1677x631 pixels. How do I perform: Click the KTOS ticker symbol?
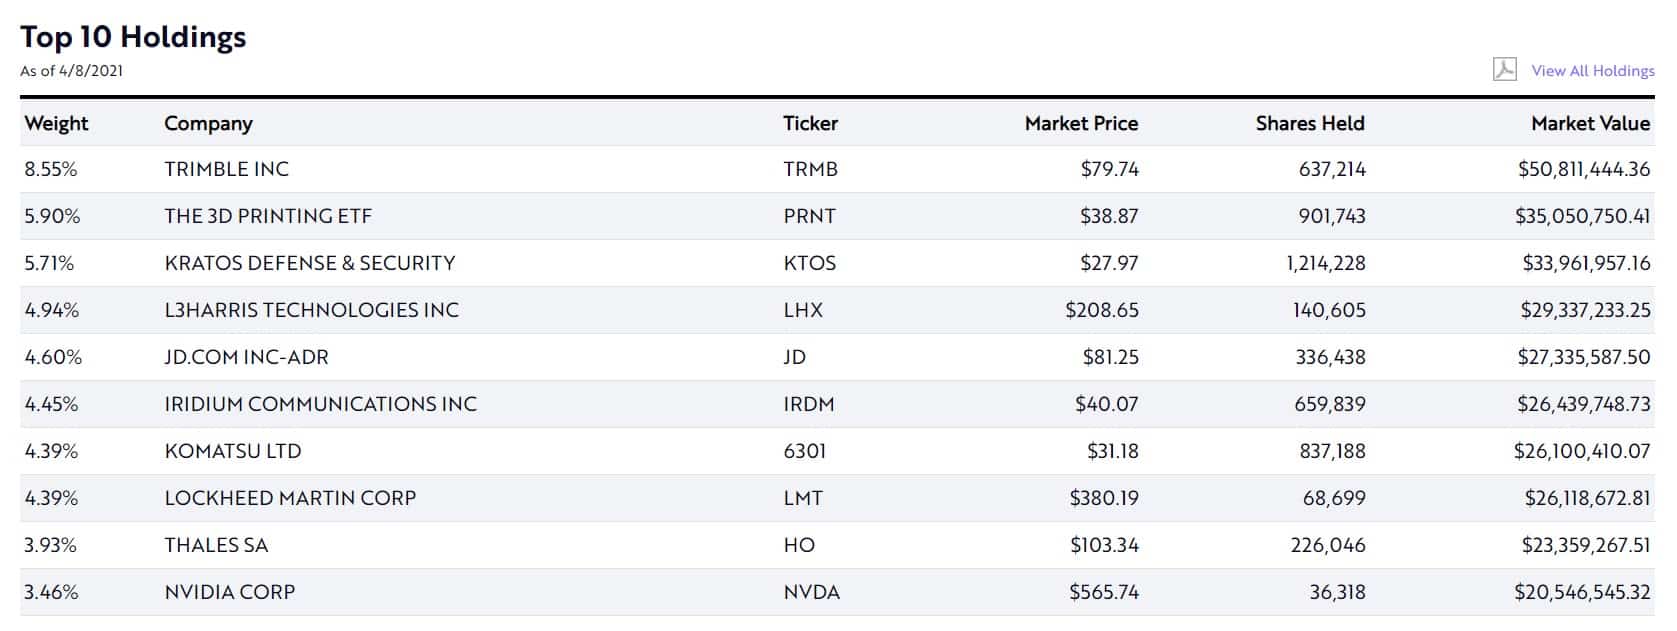[x=810, y=263]
